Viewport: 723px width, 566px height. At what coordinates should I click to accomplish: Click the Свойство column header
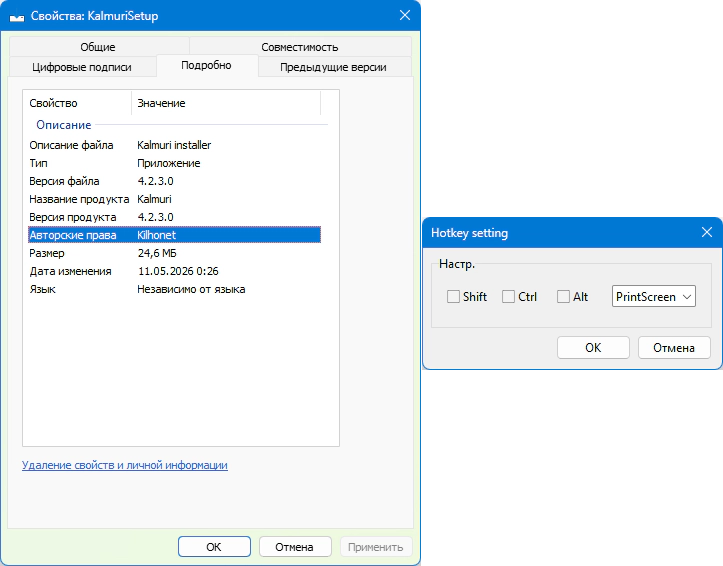pyautogui.click(x=77, y=103)
